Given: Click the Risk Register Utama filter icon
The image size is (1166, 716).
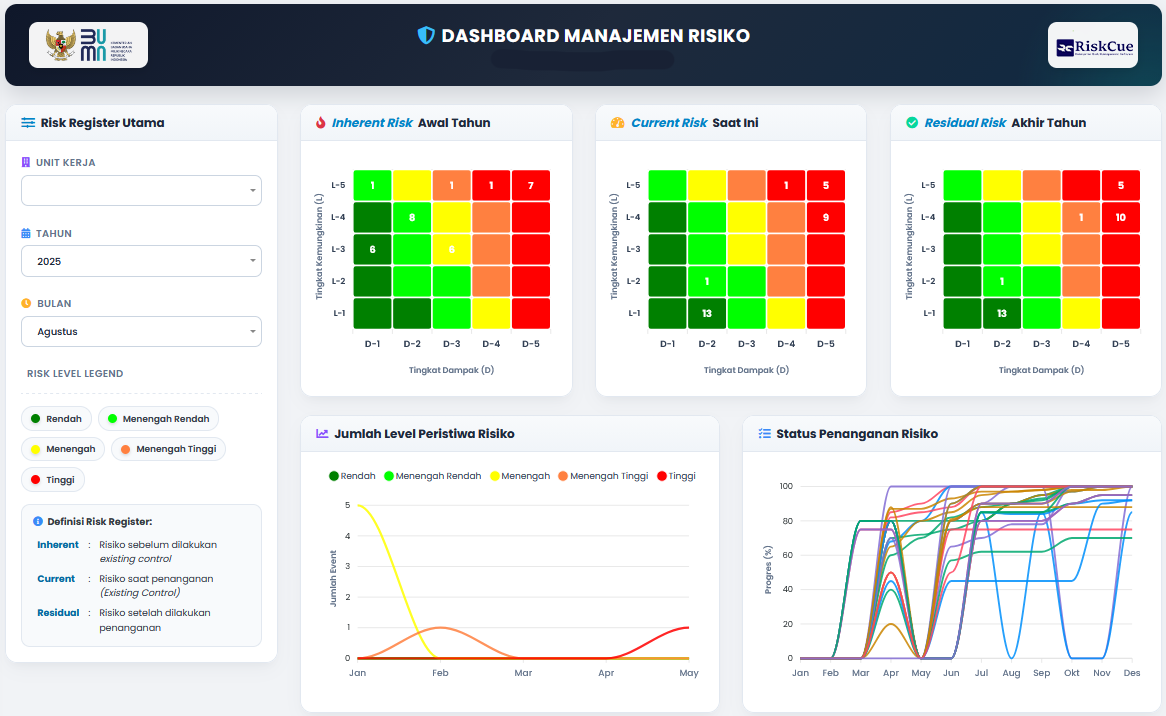Looking at the screenshot, I should (28, 123).
